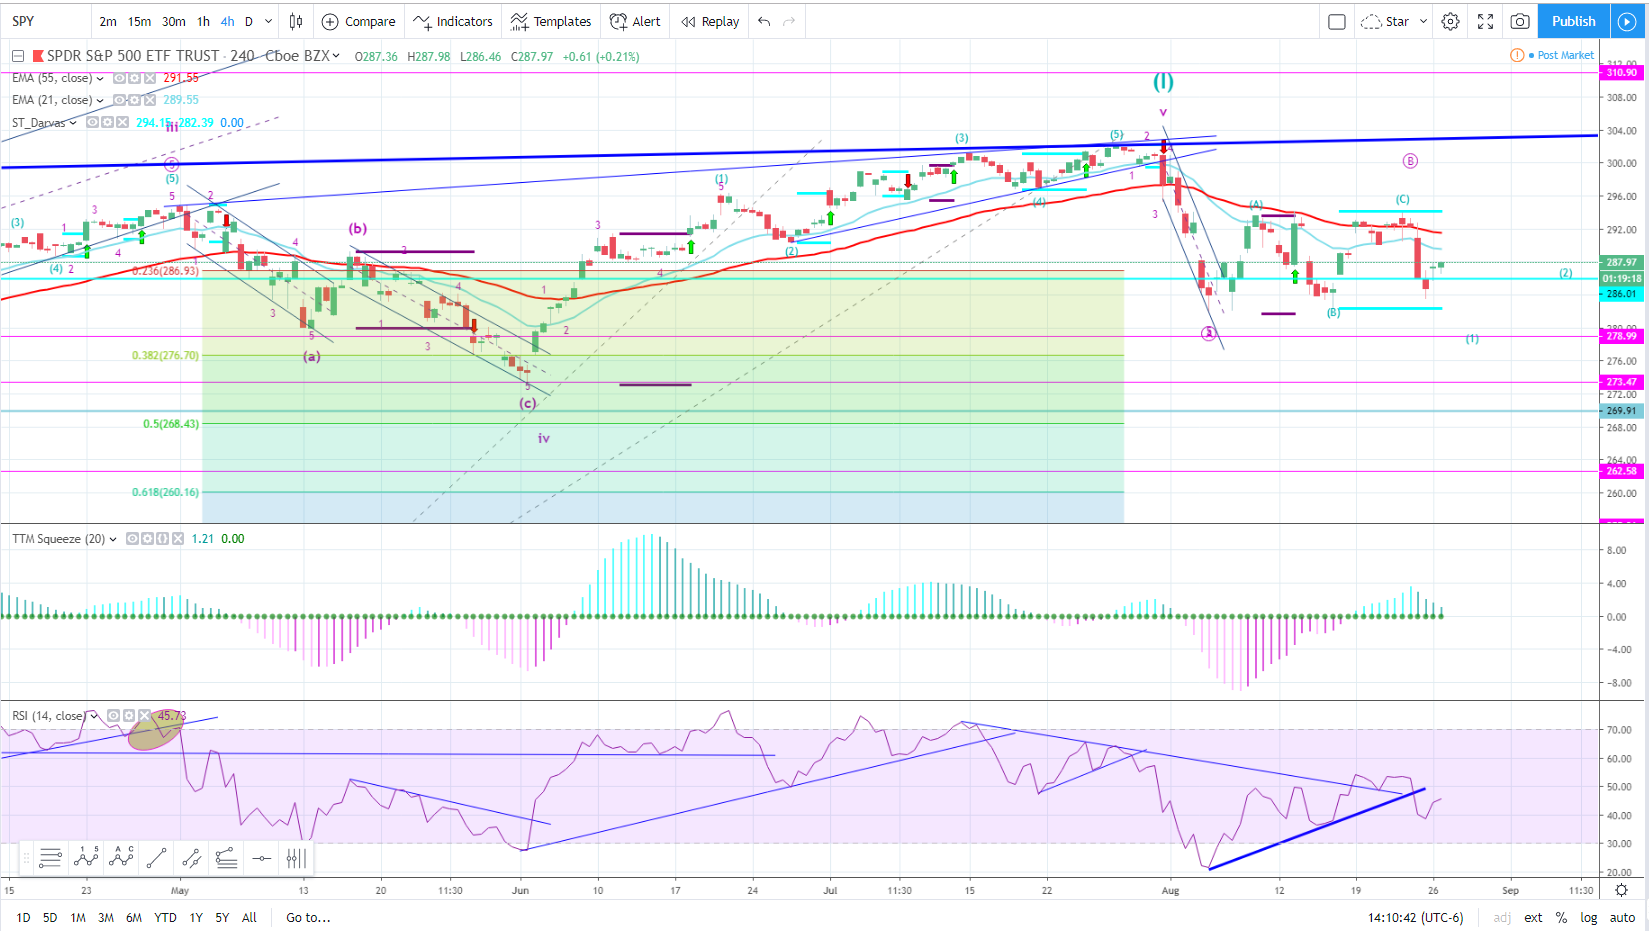Set date range to 3M
The image size is (1649, 931).
(x=105, y=917)
